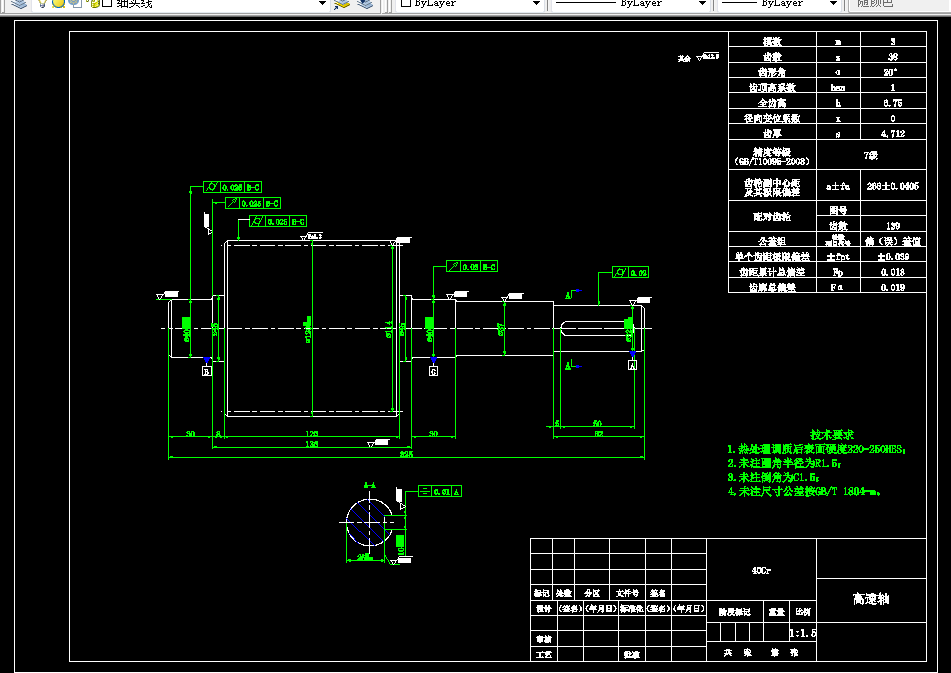Screen dimensions: 951x673
Task: Select the 配对齿轮 table cell
Action: pyautogui.click(x=772, y=216)
